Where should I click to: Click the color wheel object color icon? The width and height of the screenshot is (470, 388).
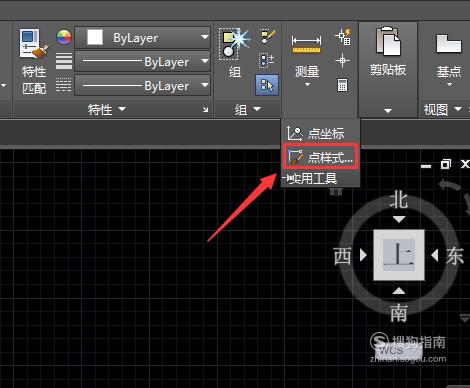(63, 37)
